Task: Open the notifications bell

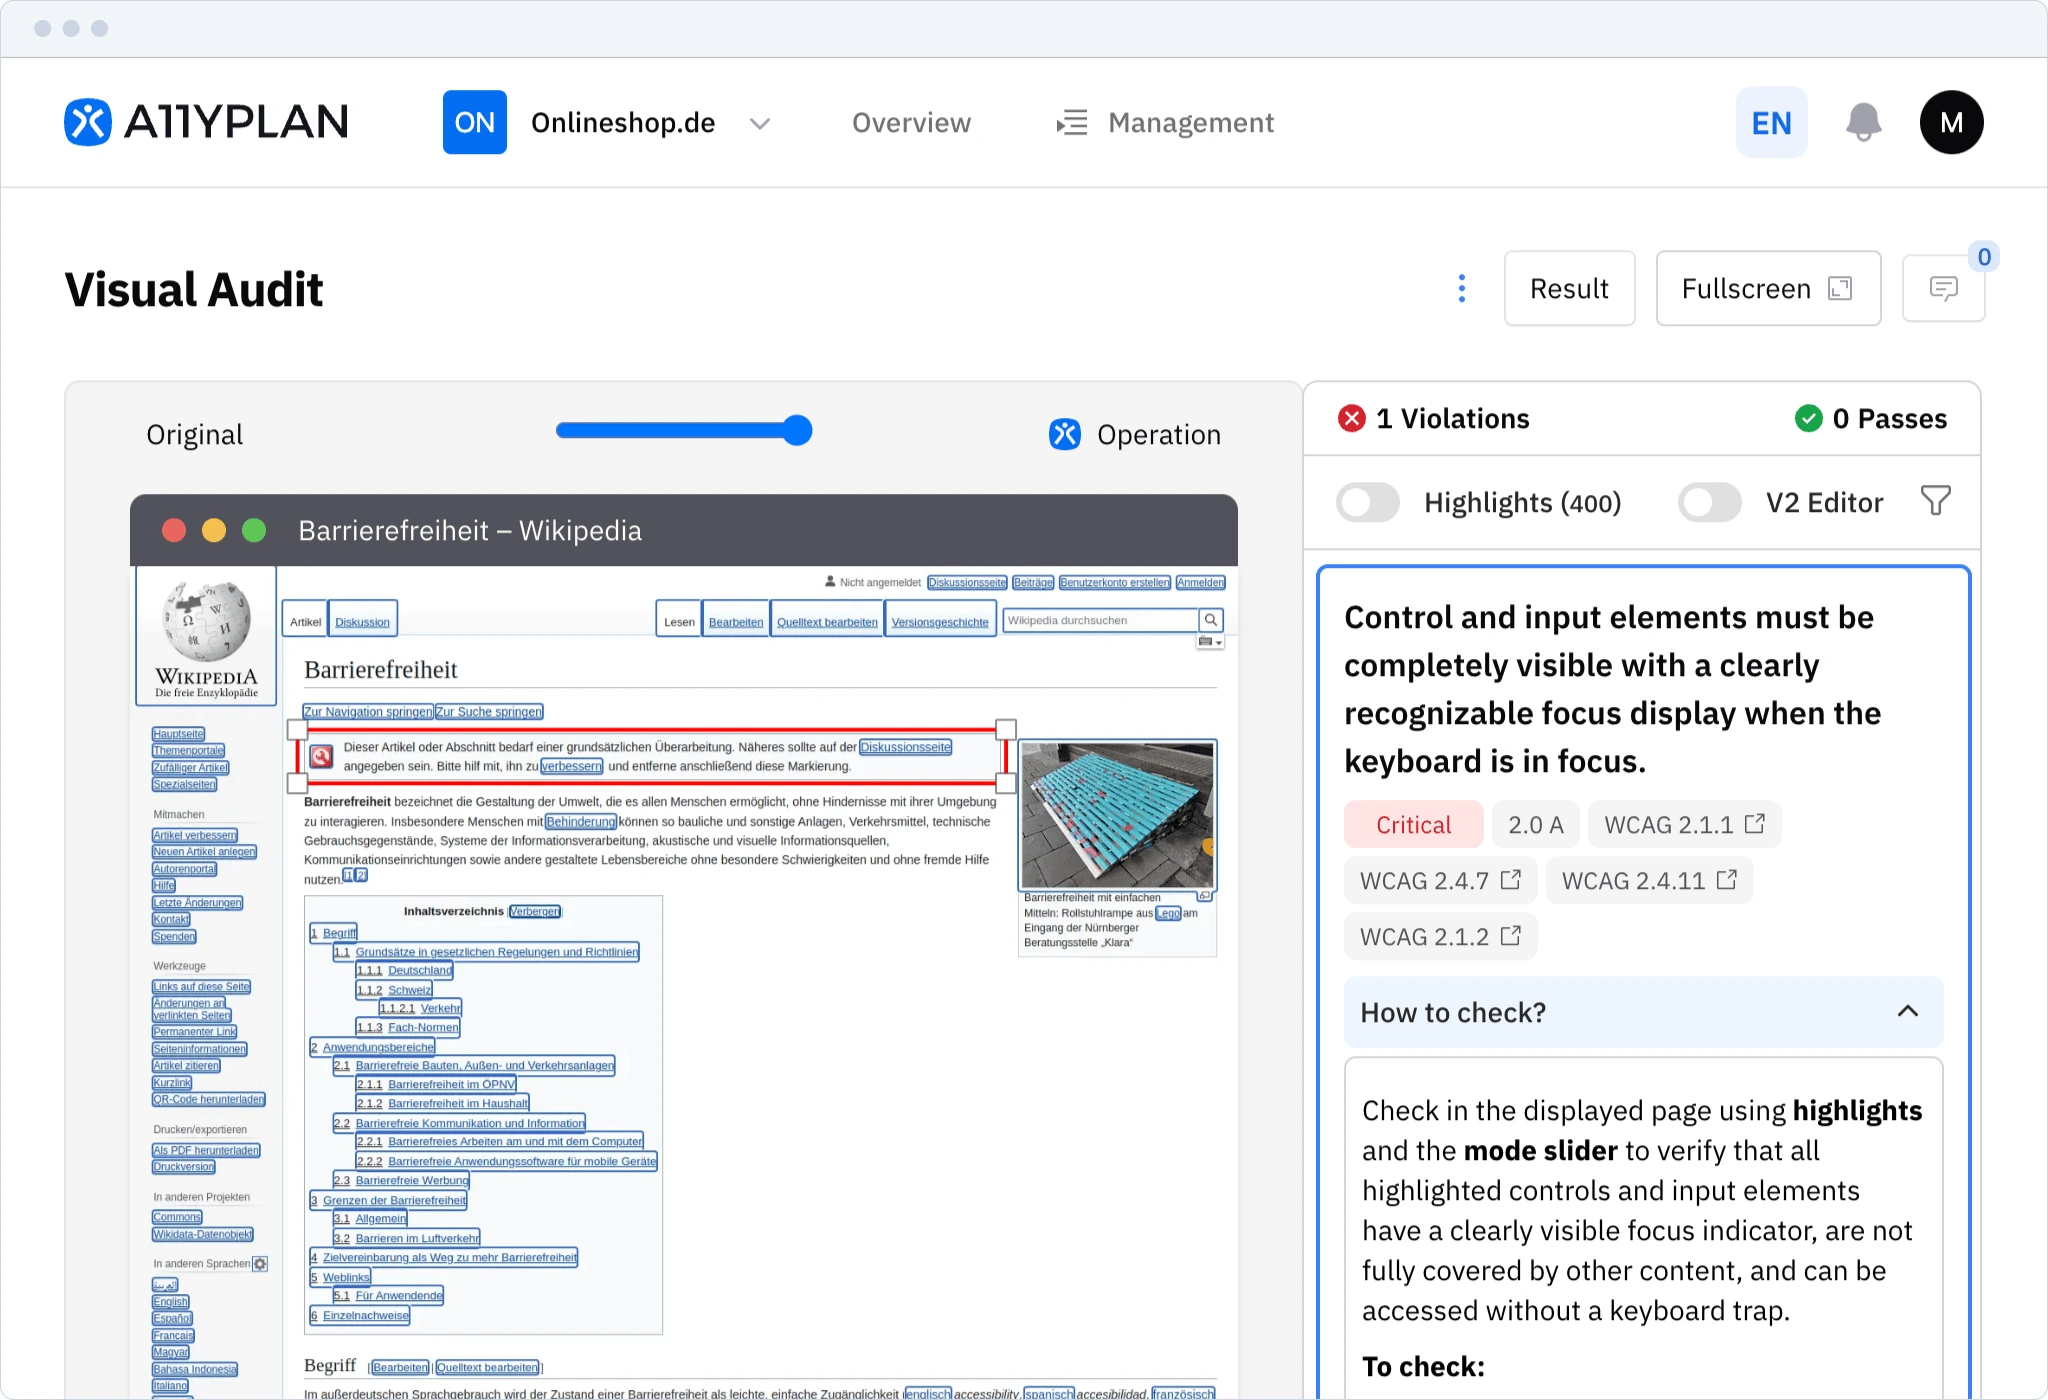Action: tap(1863, 123)
